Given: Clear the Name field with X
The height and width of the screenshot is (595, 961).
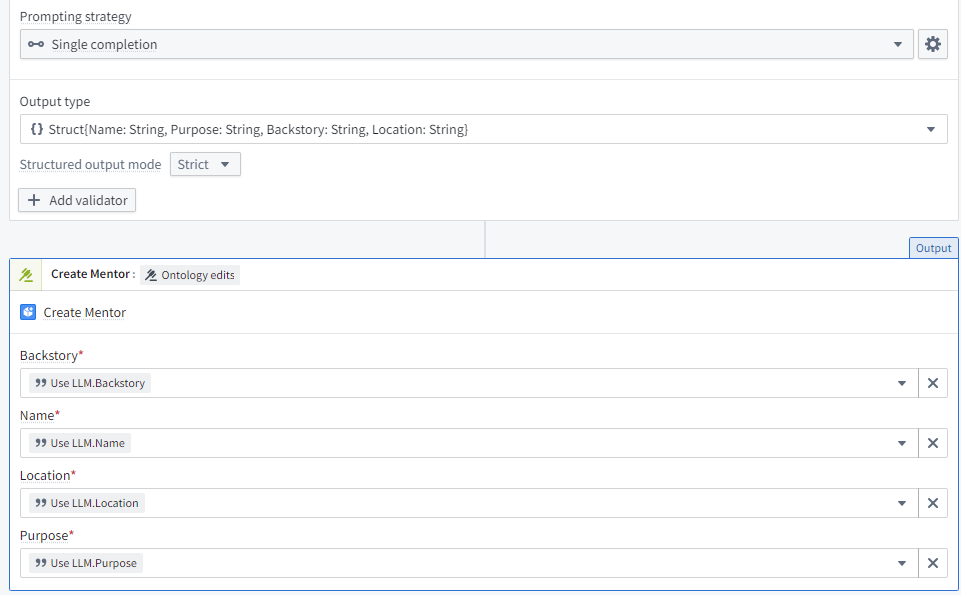Looking at the screenshot, I should [x=932, y=443].
